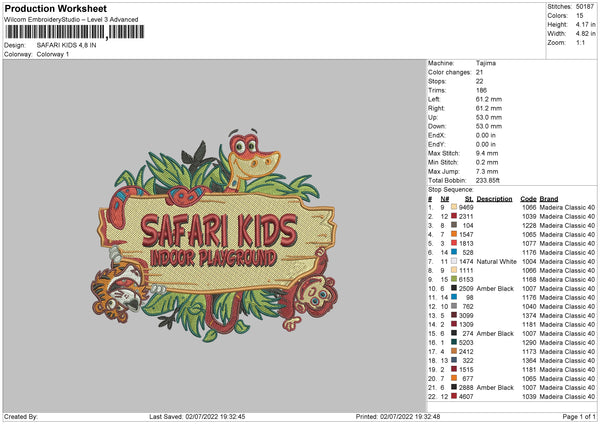Click stitch count 5203 in stop row 16
Screen dimensions: 600x424
tap(466, 342)
